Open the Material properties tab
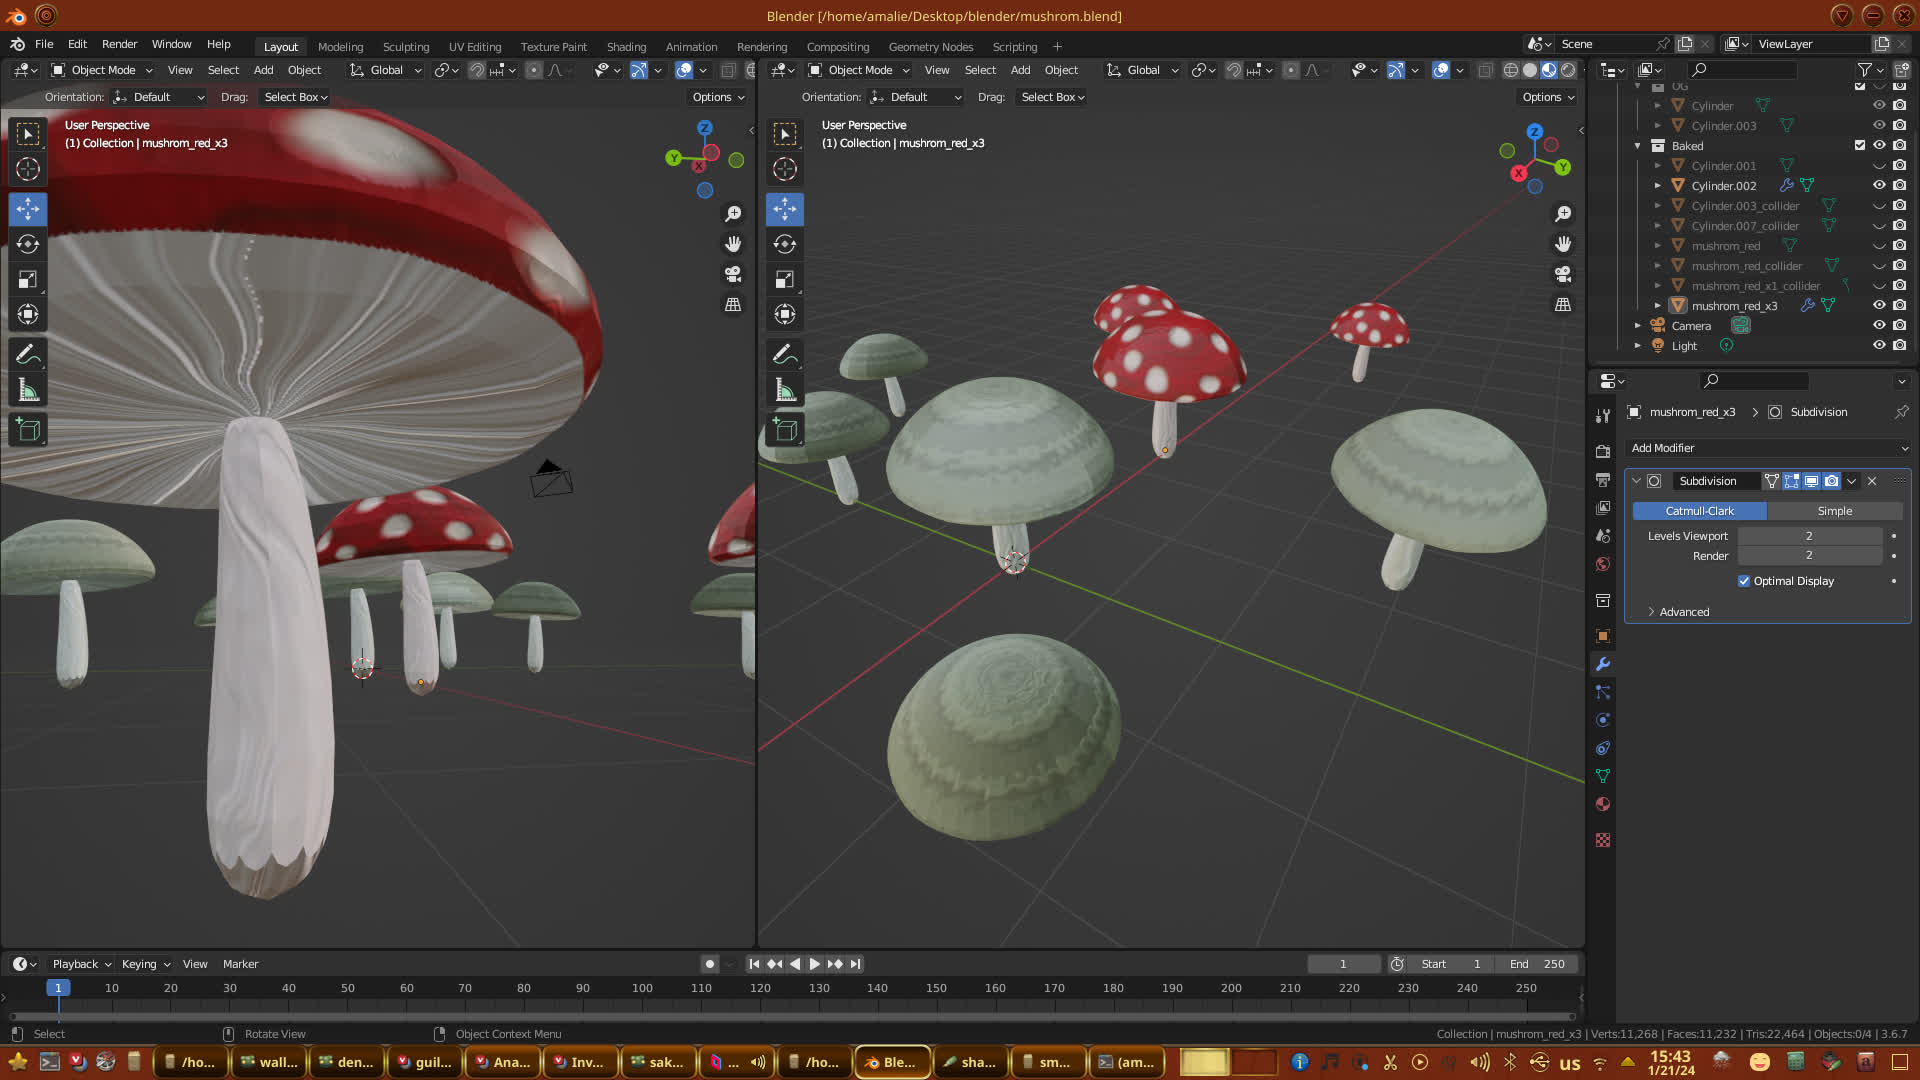Screen dimensions: 1920x1080 coord(1603,804)
